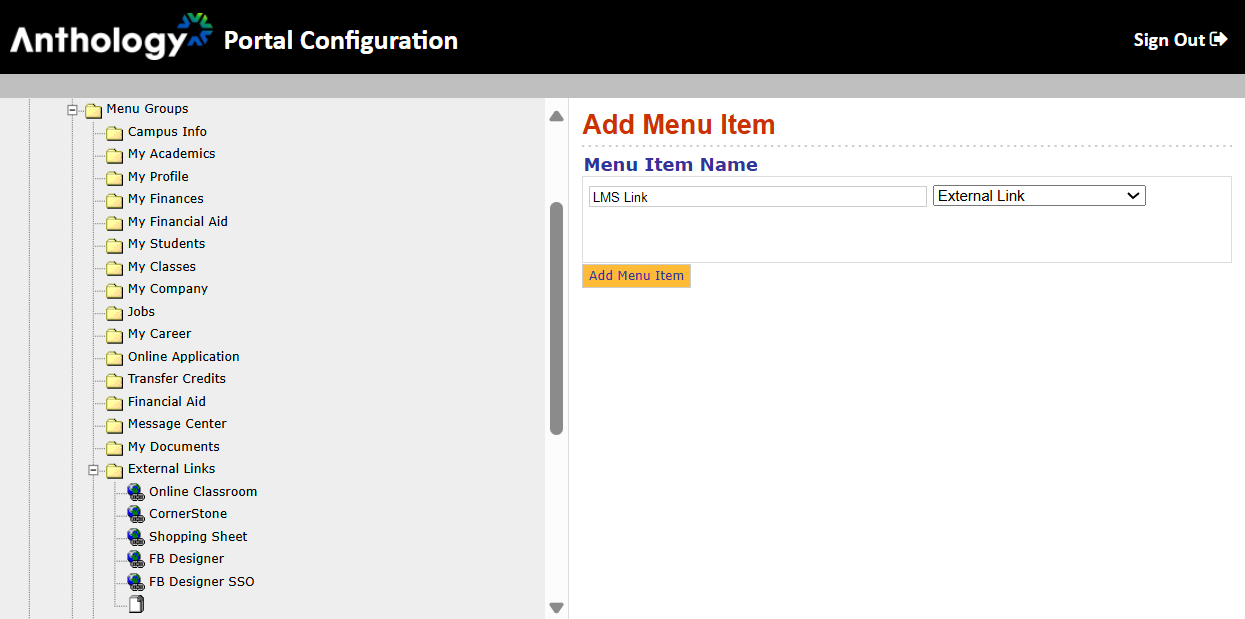The image size is (1245, 619).
Task: Click the tree panel scrollbar thumb
Action: coord(556,318)
